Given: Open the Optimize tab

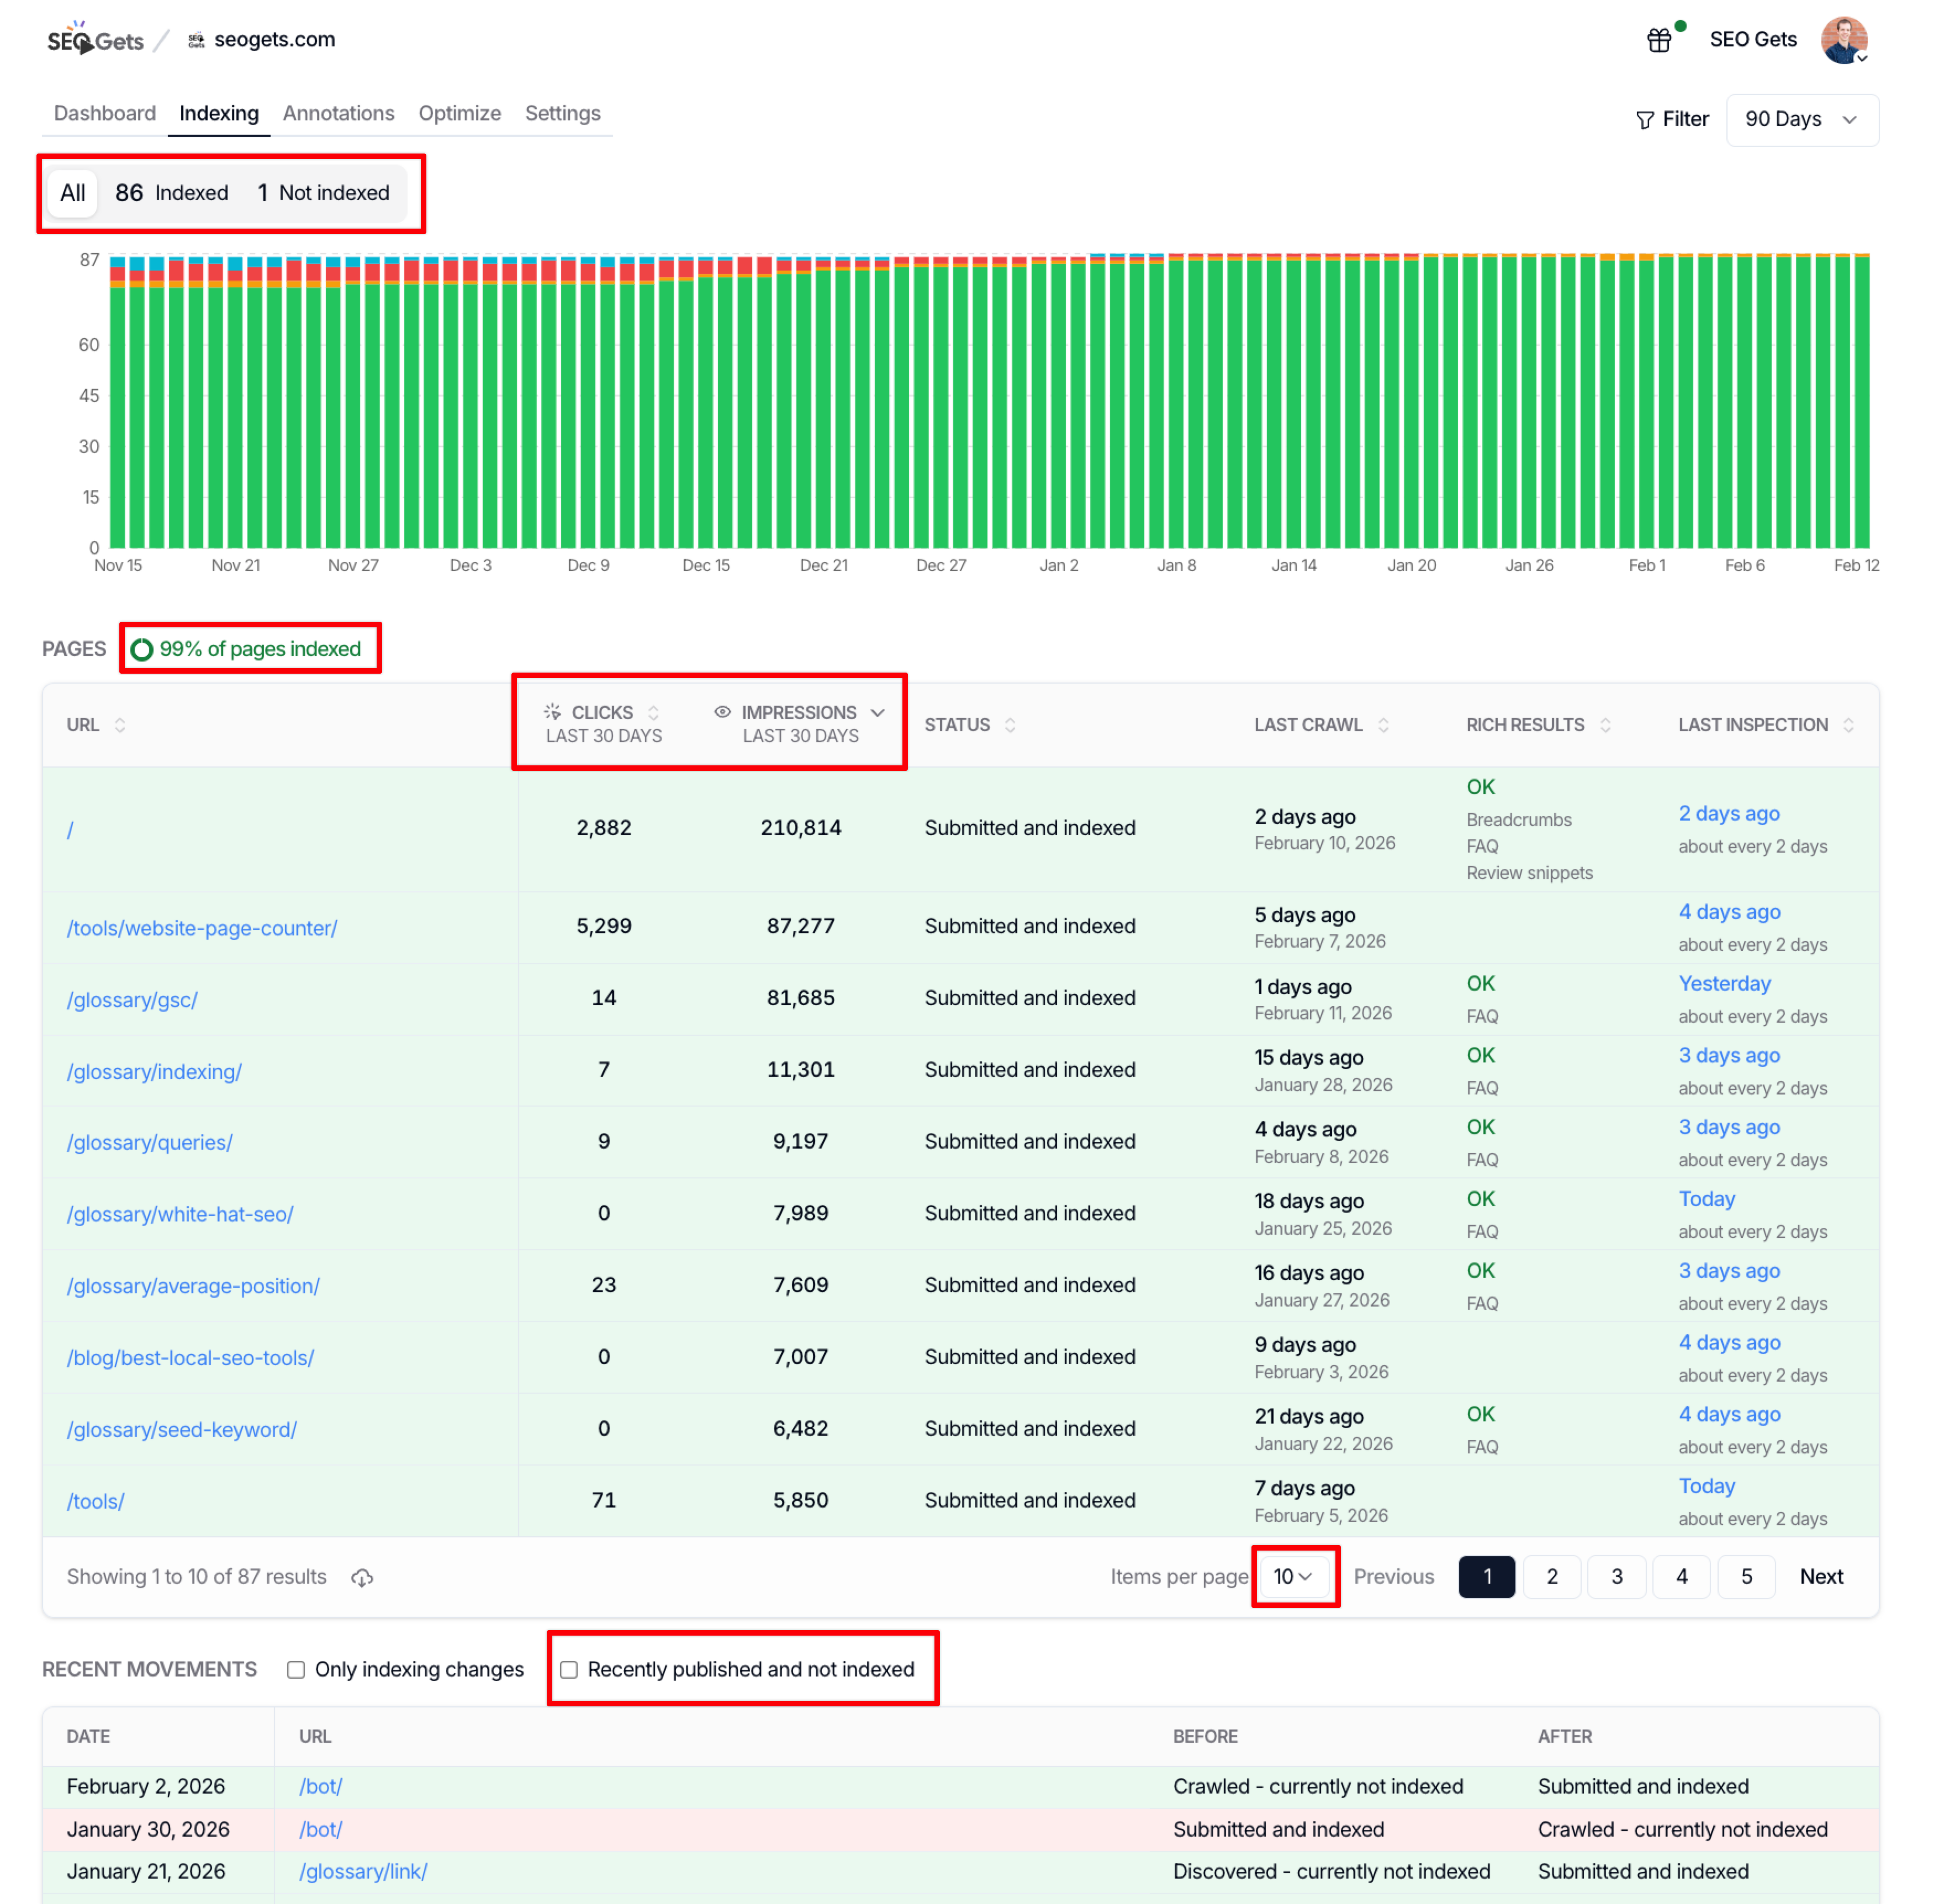Looking at the screenshot, I should point(459,113).
